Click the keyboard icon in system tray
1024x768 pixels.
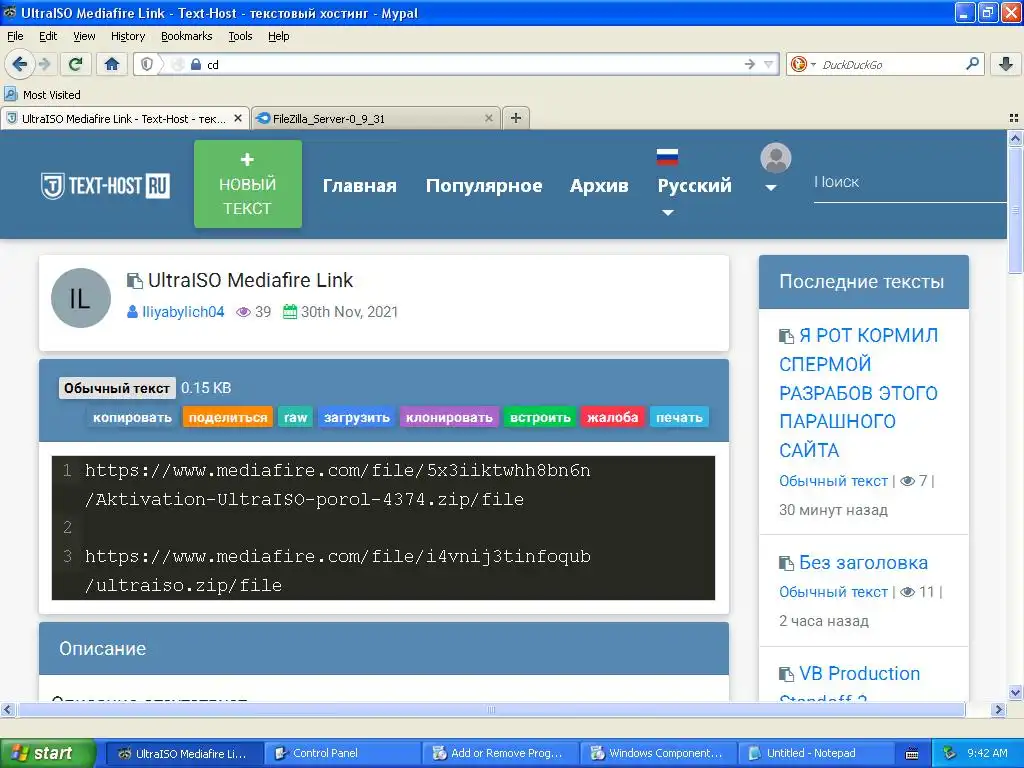point(912,754)
